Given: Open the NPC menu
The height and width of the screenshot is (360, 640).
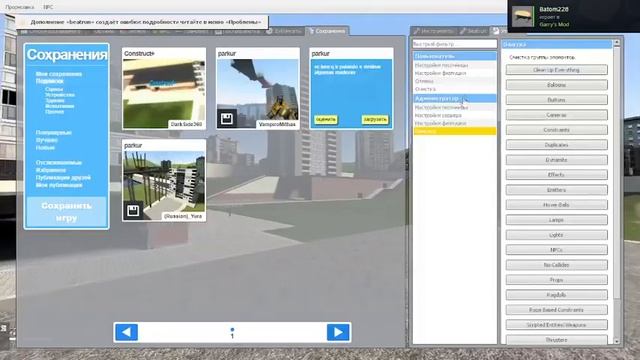Looking at the screenshot, I should click(48, 7).
